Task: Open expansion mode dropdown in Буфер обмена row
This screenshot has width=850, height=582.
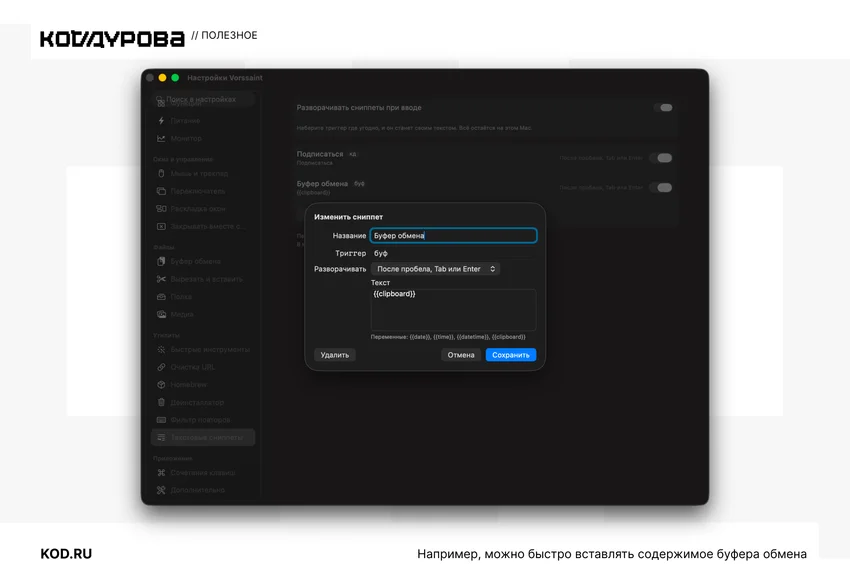Action: [x=601, y=187]
